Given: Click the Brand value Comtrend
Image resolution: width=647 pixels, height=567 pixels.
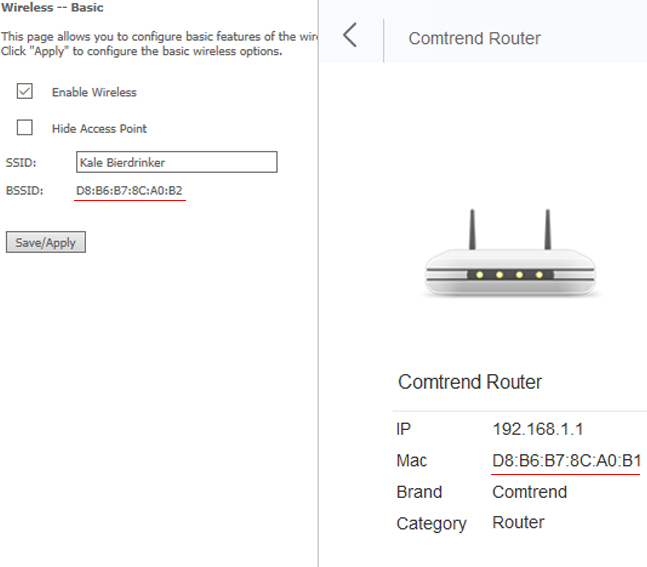Looking at the screenshot, I should tap(530, 492).
